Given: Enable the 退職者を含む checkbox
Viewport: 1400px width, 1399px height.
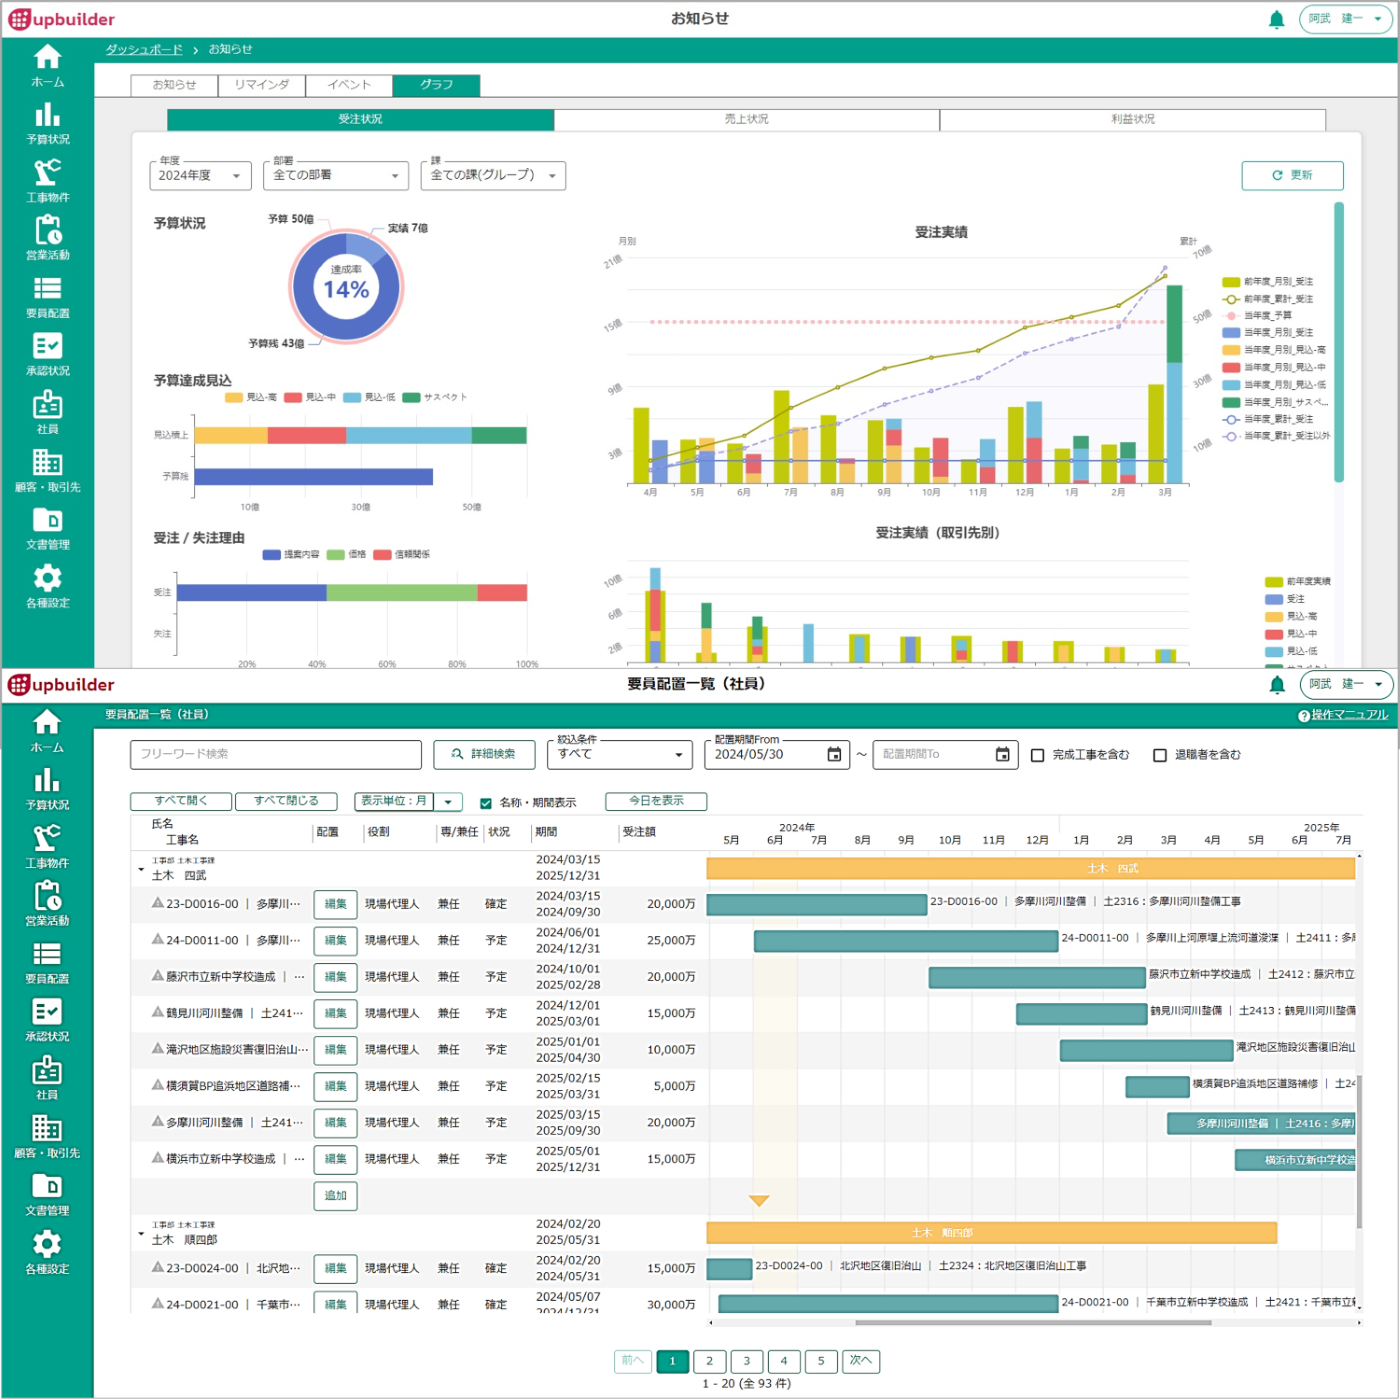Looking at the screenshot, I should click(x=1160, y=755).
